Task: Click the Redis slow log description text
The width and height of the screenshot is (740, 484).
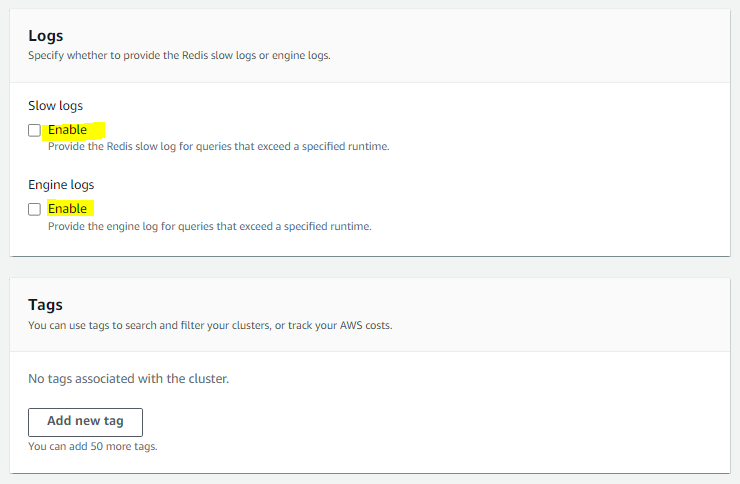Action: point(219,147)
